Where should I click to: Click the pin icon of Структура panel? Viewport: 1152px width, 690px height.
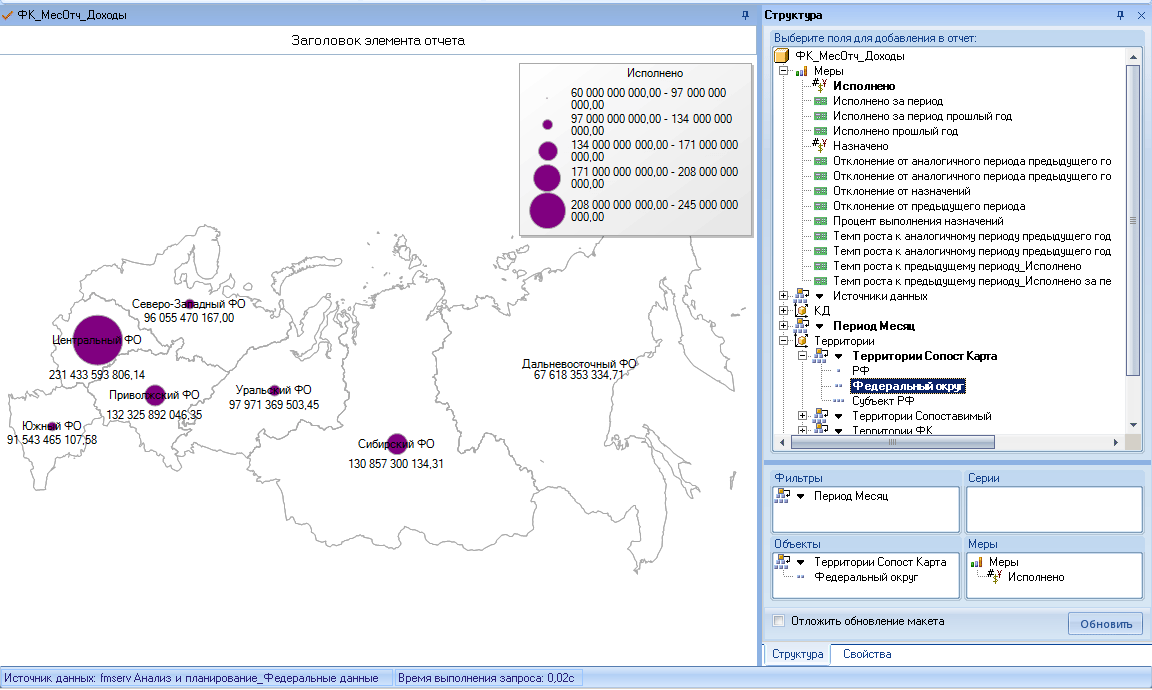point(1120,15)
